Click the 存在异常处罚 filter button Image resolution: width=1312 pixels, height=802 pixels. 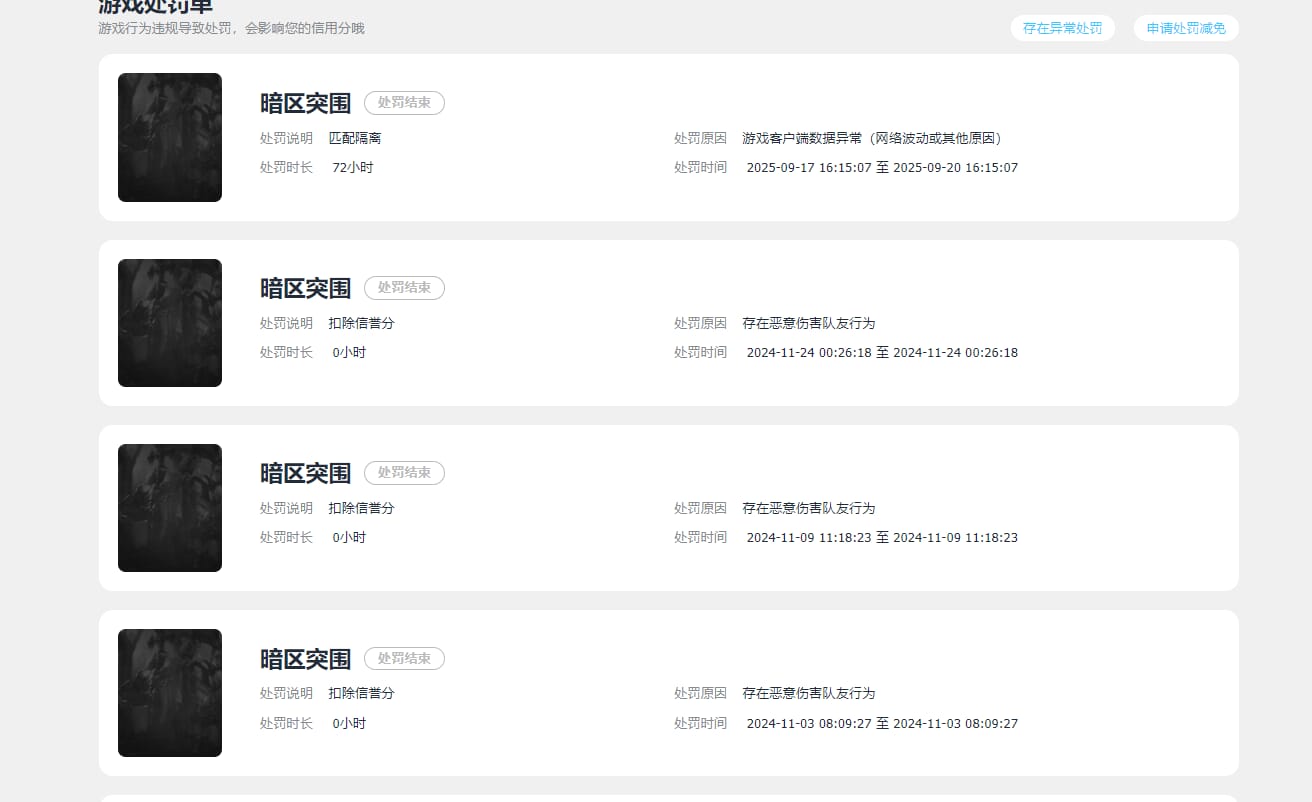[1063, 28]
